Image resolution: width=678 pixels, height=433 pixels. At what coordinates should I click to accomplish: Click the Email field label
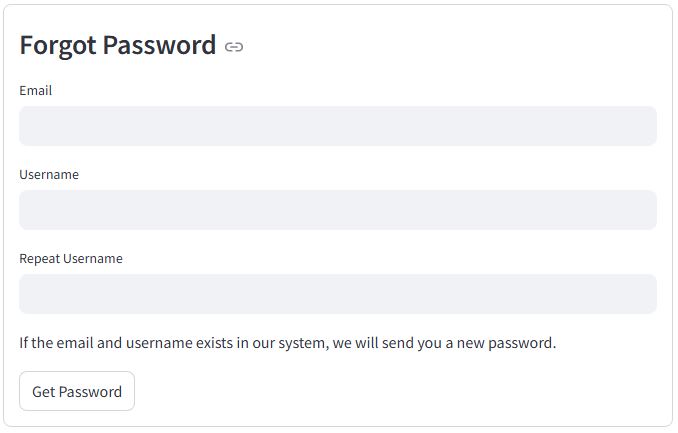click(36, 90)
